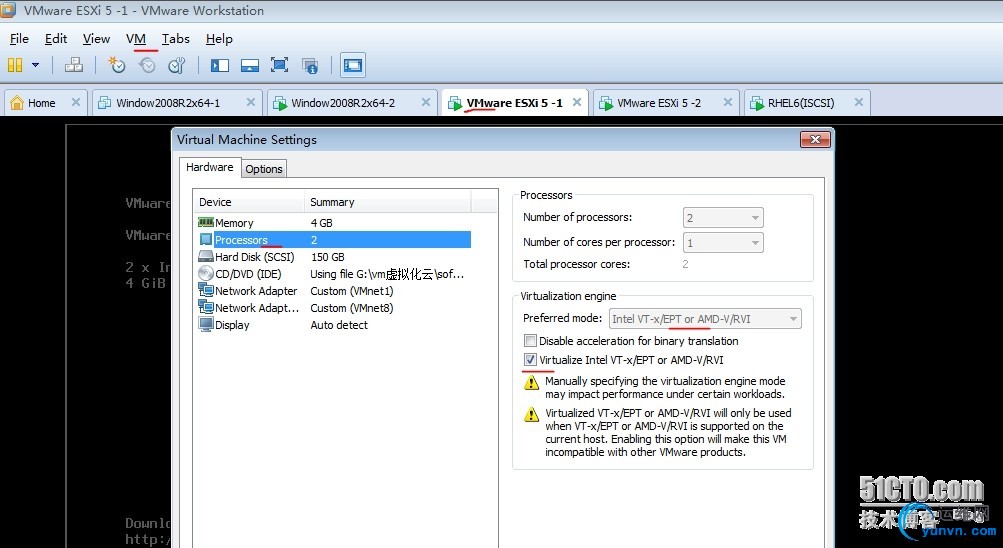Click the VMware Workstation title bar icon
This screenshot has height=548, width=1003.
coord(8,10)
